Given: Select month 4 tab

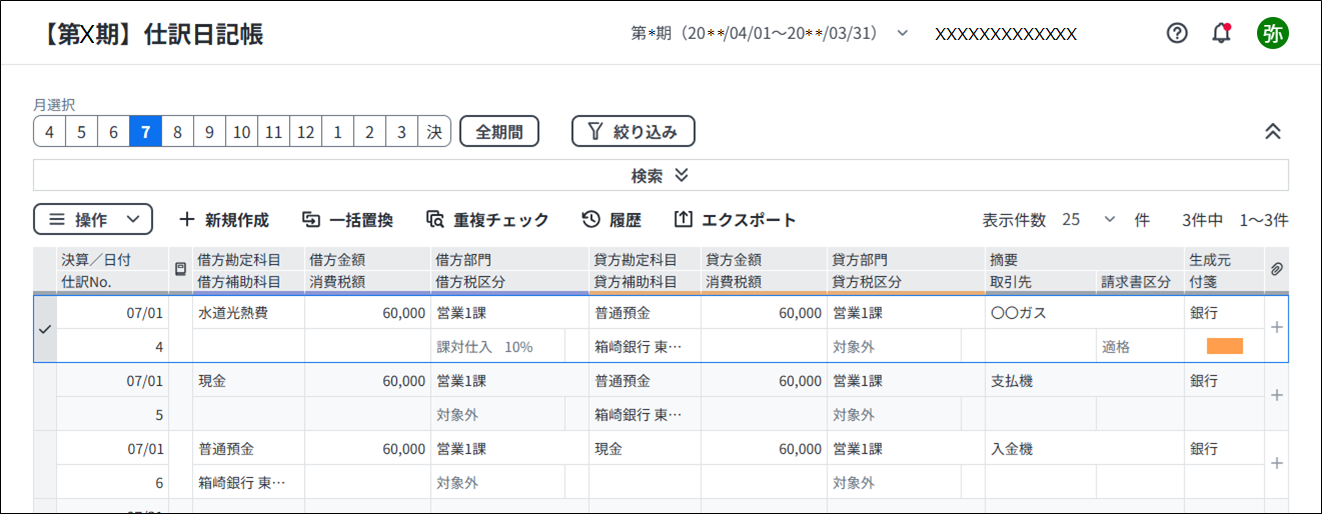Looking at the screenshot, I should click(49, 131).
